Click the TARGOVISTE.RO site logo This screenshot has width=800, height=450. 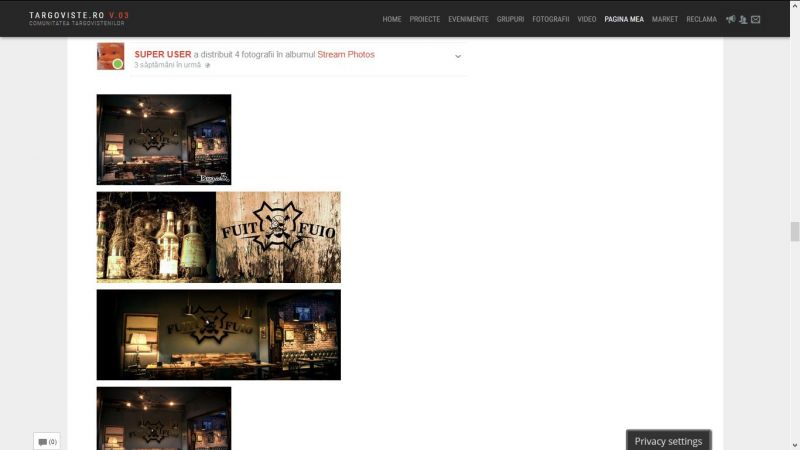click(x=79, y=18)
